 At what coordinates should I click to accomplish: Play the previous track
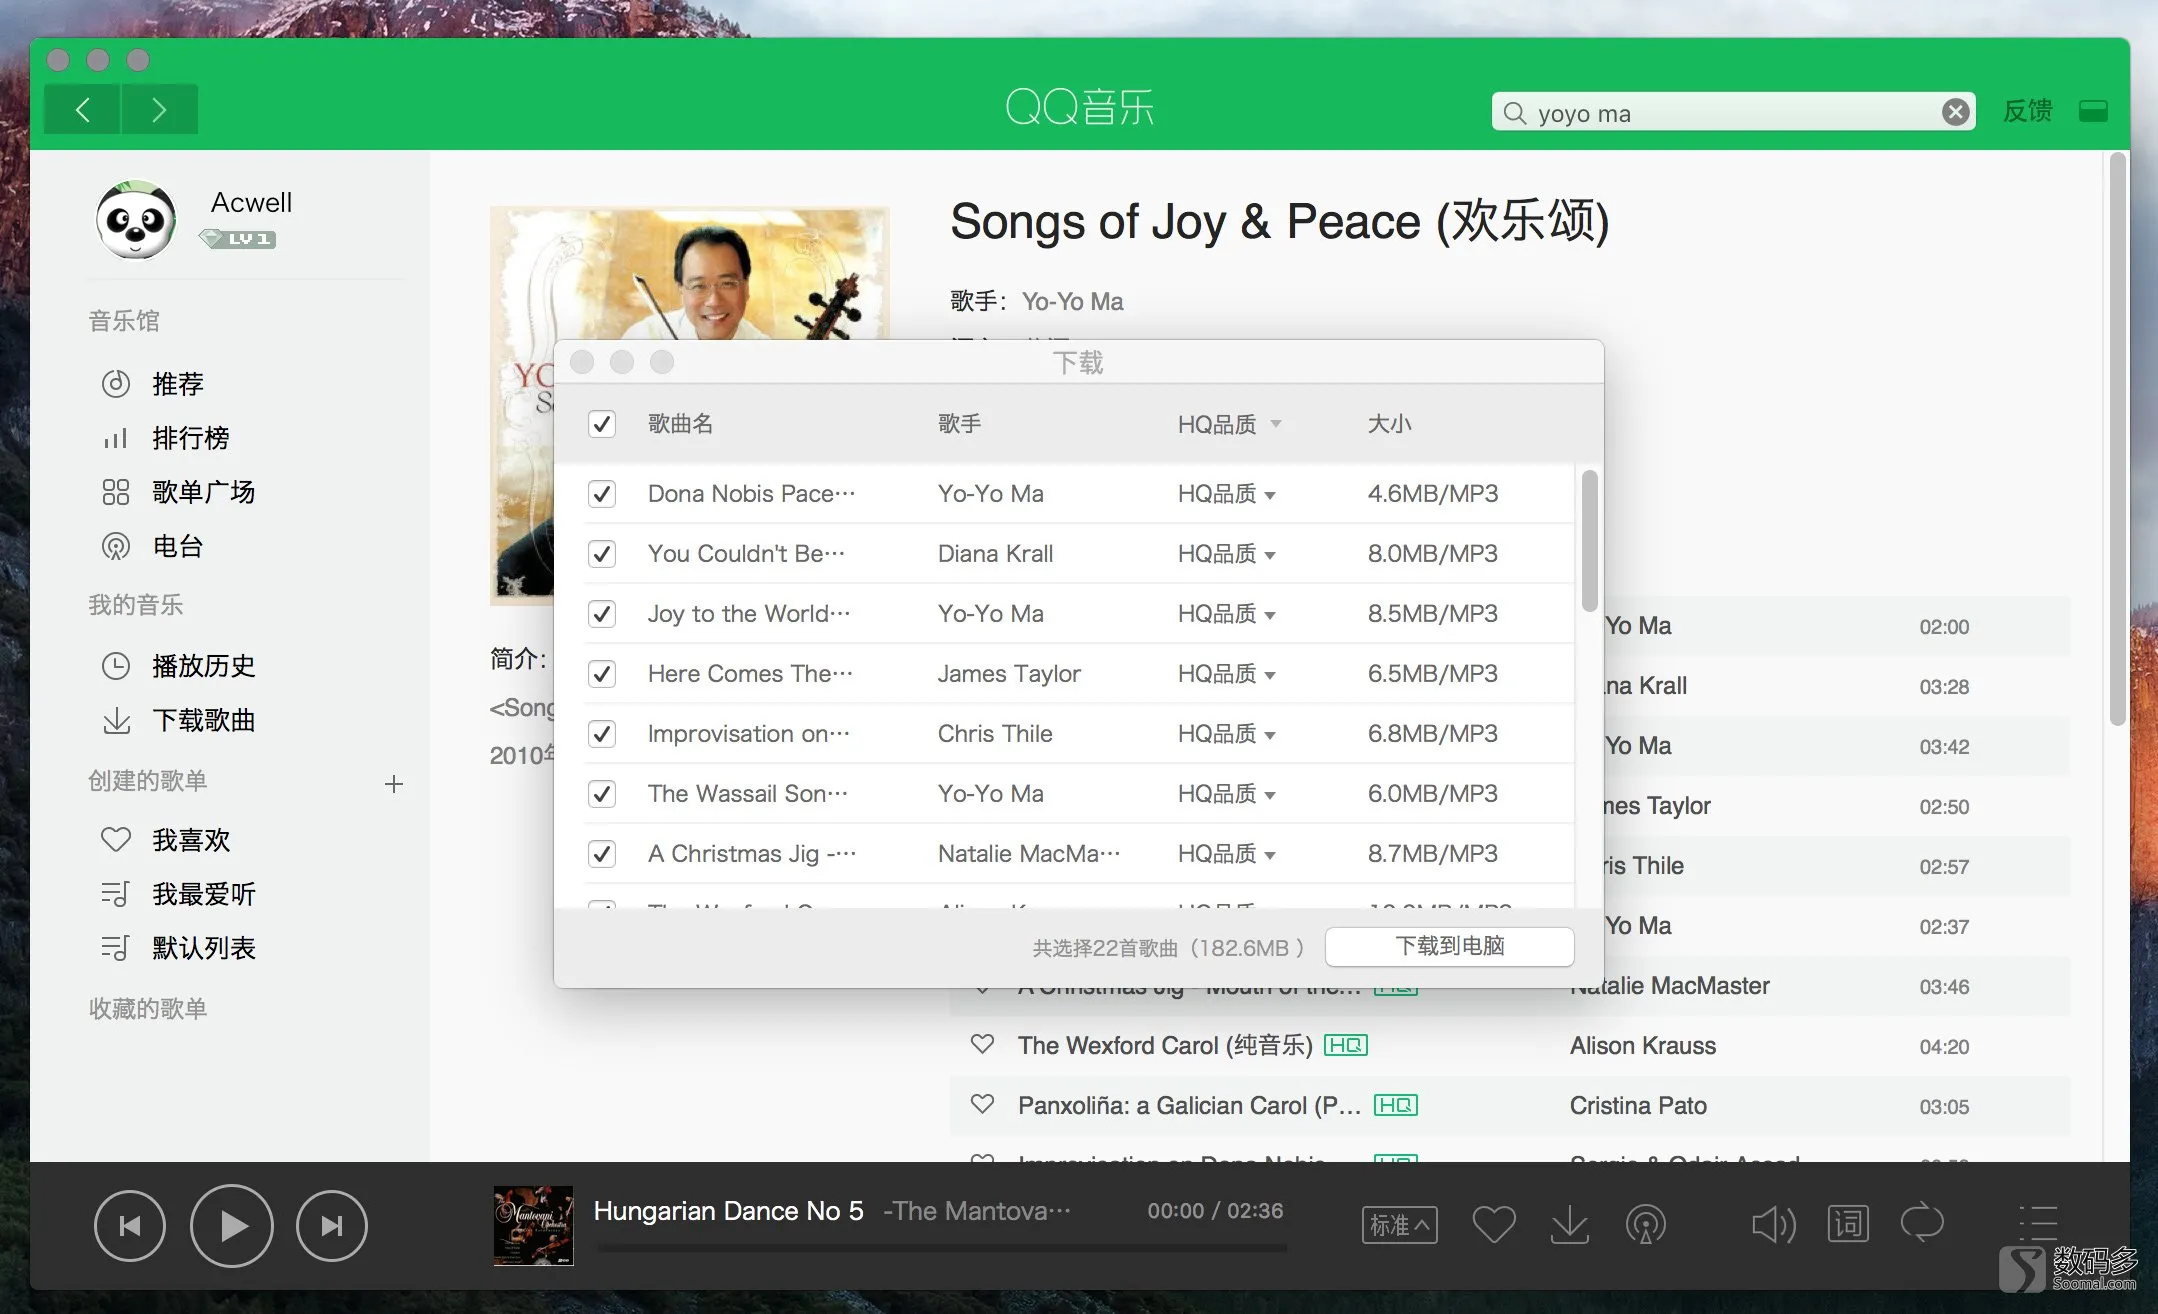130,1226
